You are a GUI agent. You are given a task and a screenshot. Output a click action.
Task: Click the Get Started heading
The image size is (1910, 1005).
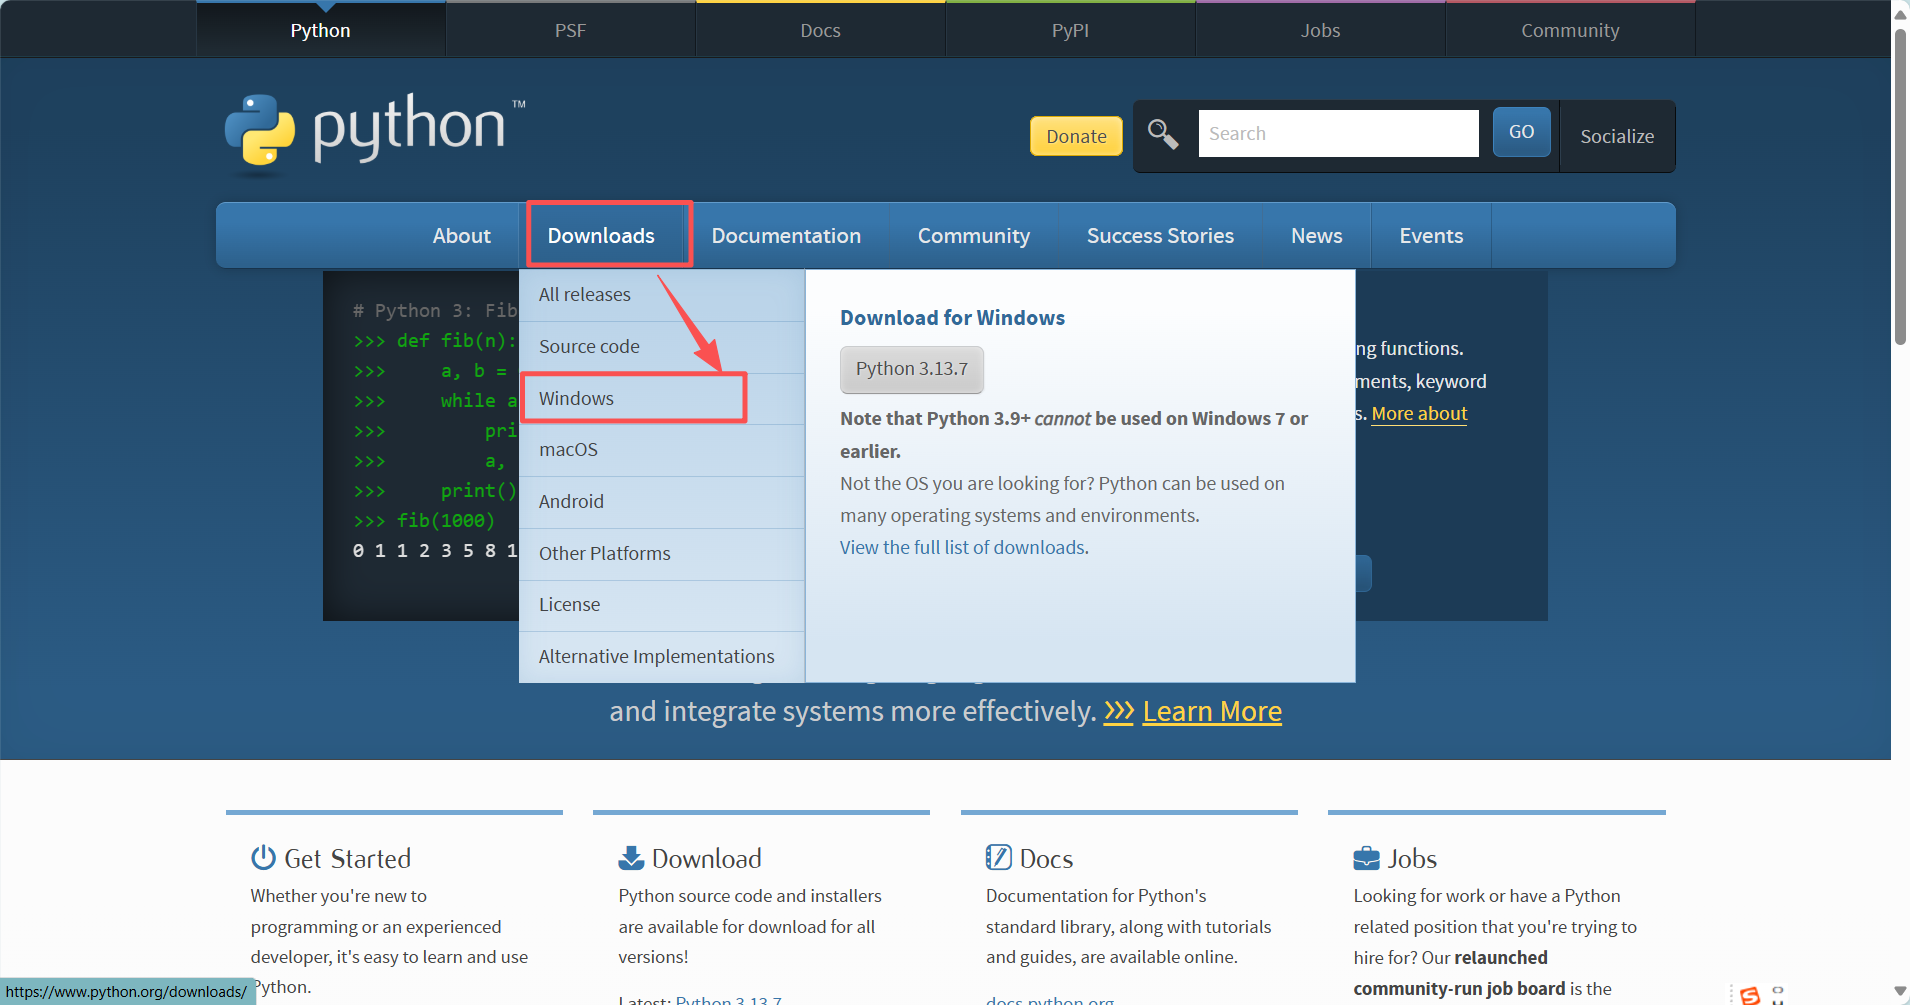(348, 859)
